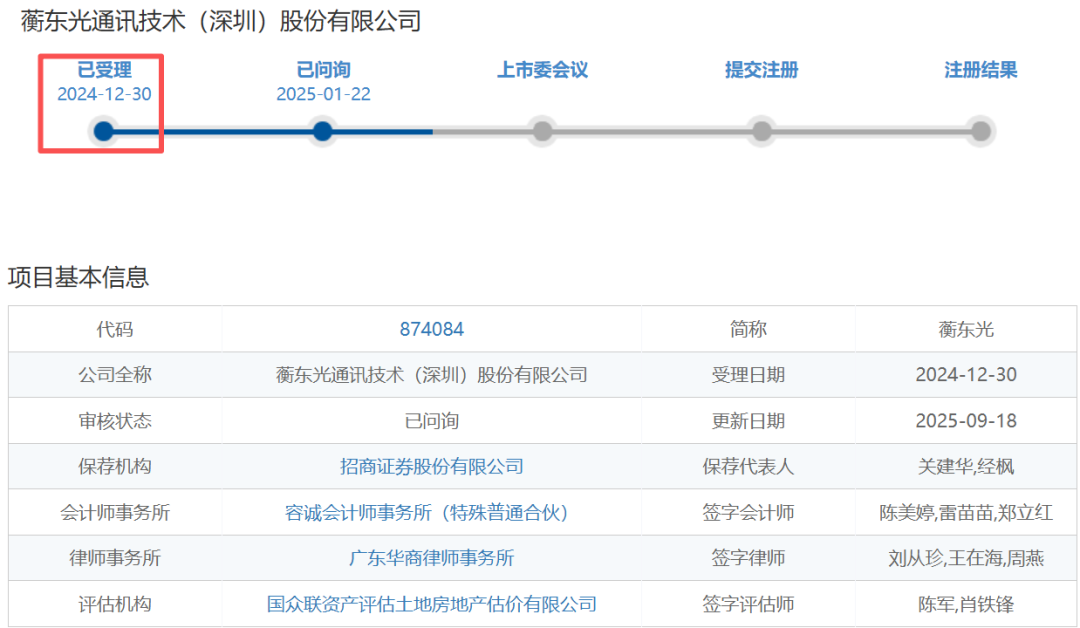Click the grey timeline dot under 注册结果
This screenshot has width=1080, height=628.
coord(980,131)
